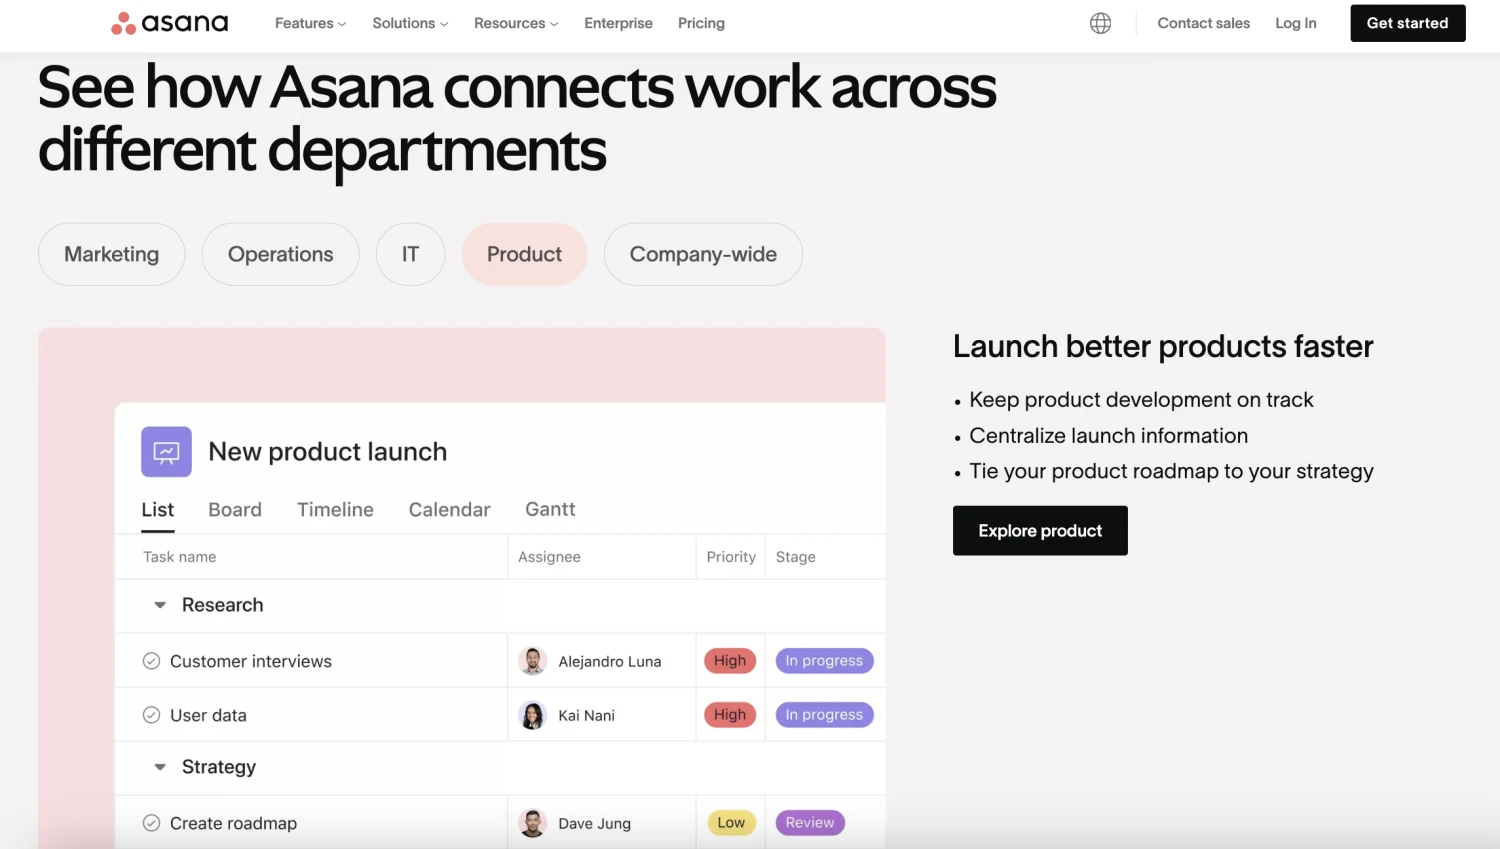
Task: Switch to the Timeline view tab
Action: (x=335, y=510)
